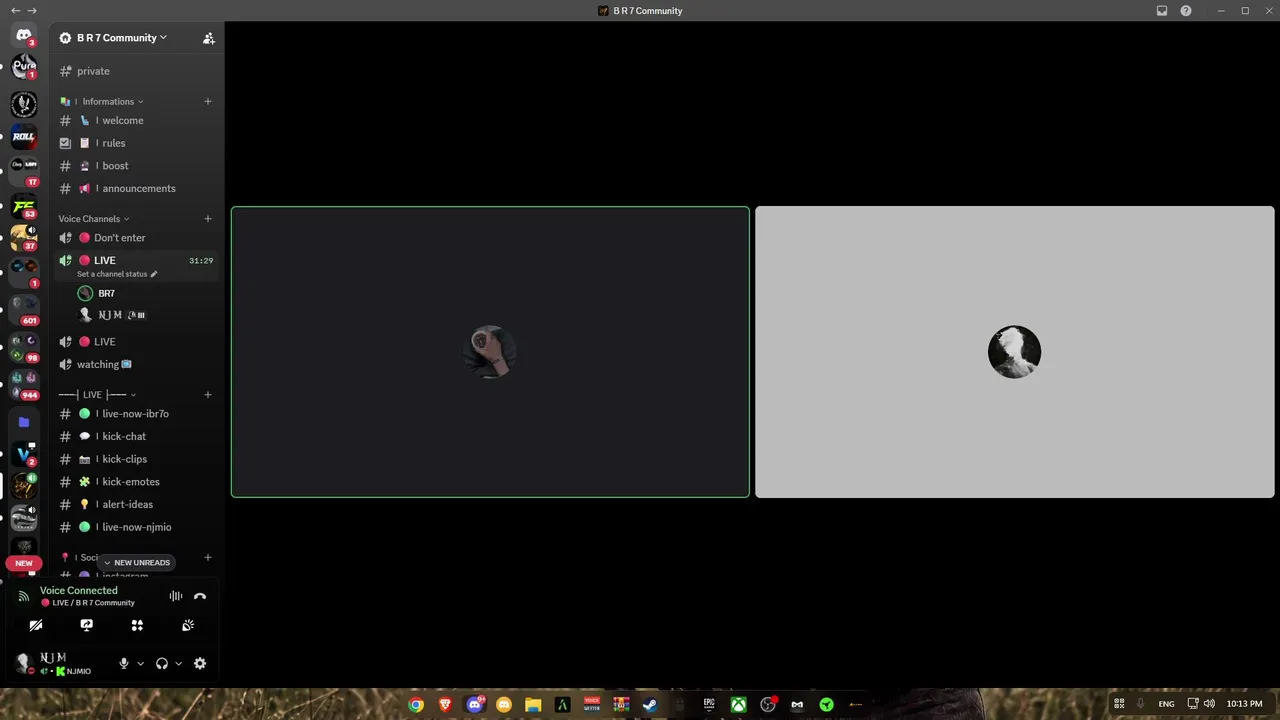Click the invite members icon beside server name
The height and width of the screenshot is (720, 1280).
[x=208, y=38]
